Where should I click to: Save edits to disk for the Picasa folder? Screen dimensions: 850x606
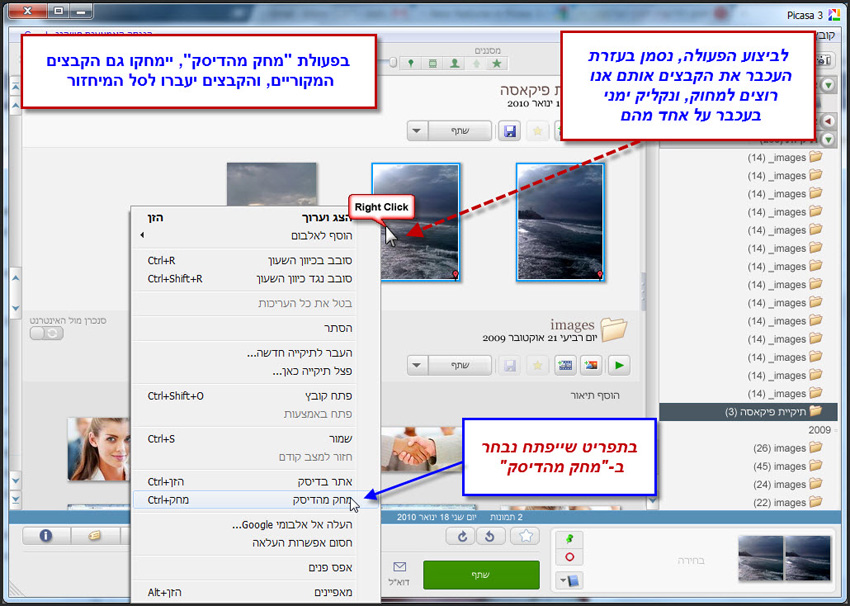[510, 131]
